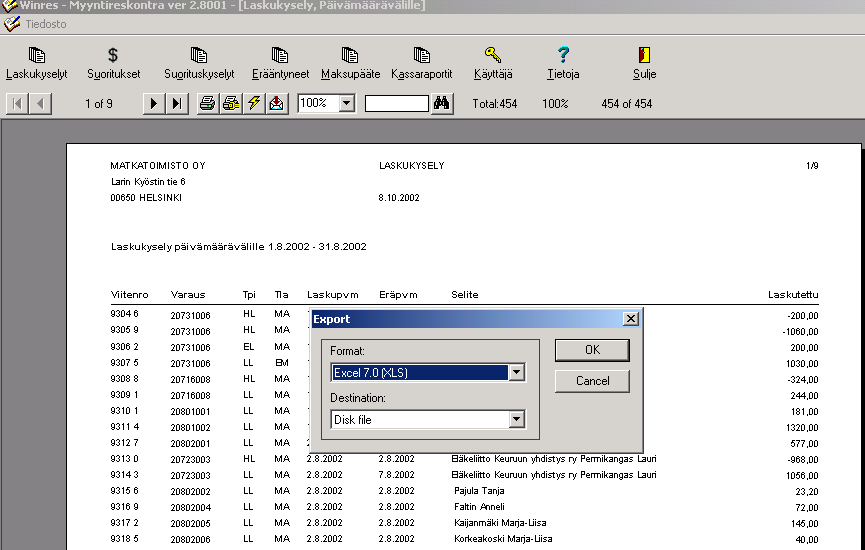Click the Laskutettu column header
Viewport: 865px width, 550px height.
pos(793,295)
